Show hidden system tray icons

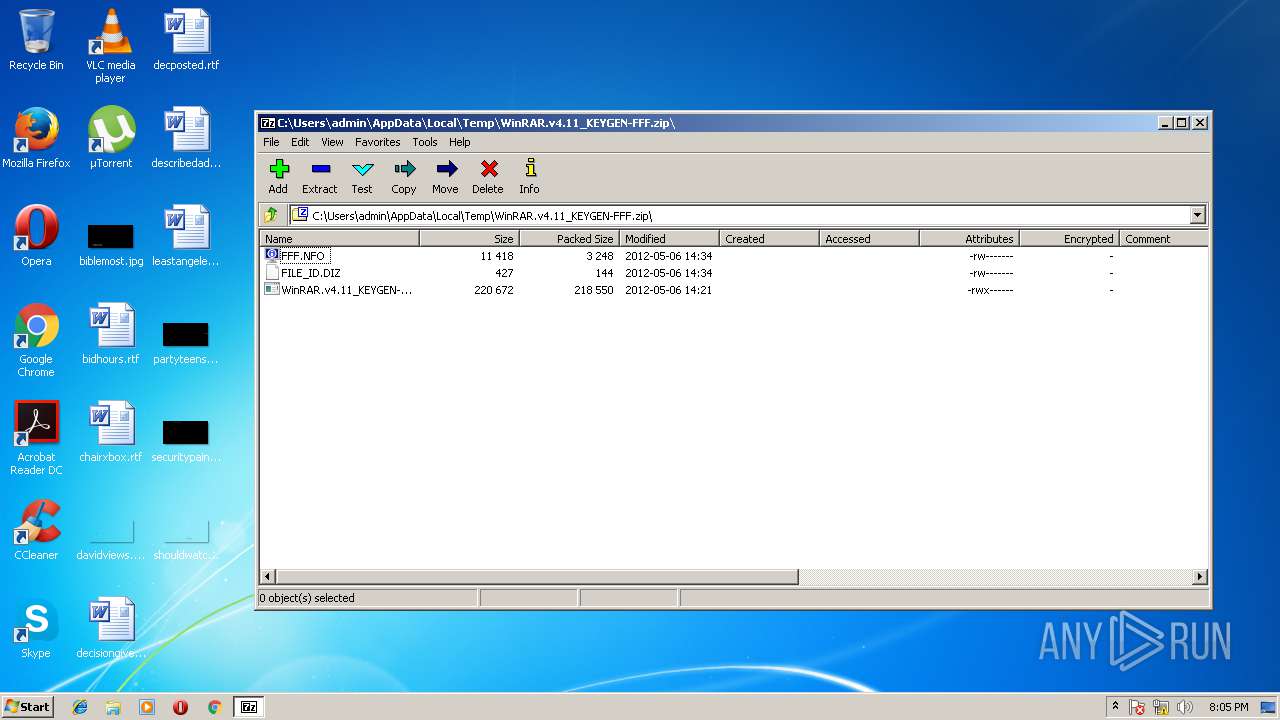coord(1115,707)
